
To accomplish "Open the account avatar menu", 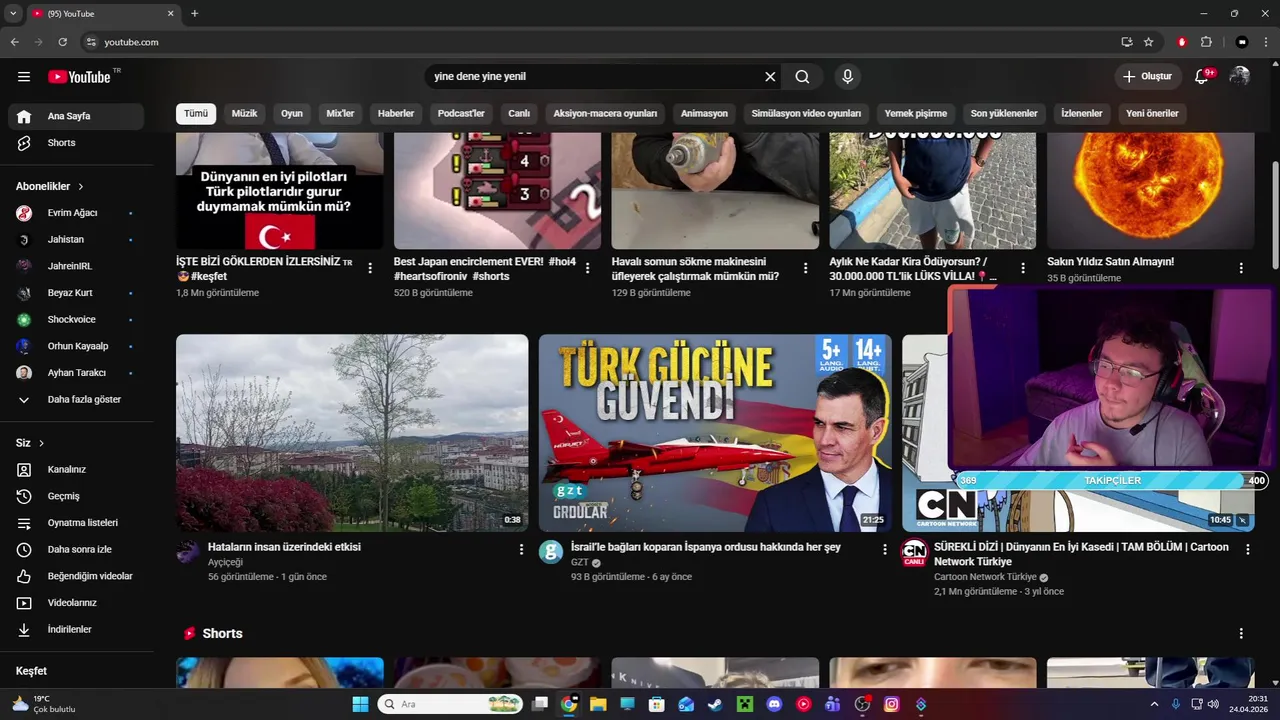I will pyautogui.click(x=1240, y=77).
